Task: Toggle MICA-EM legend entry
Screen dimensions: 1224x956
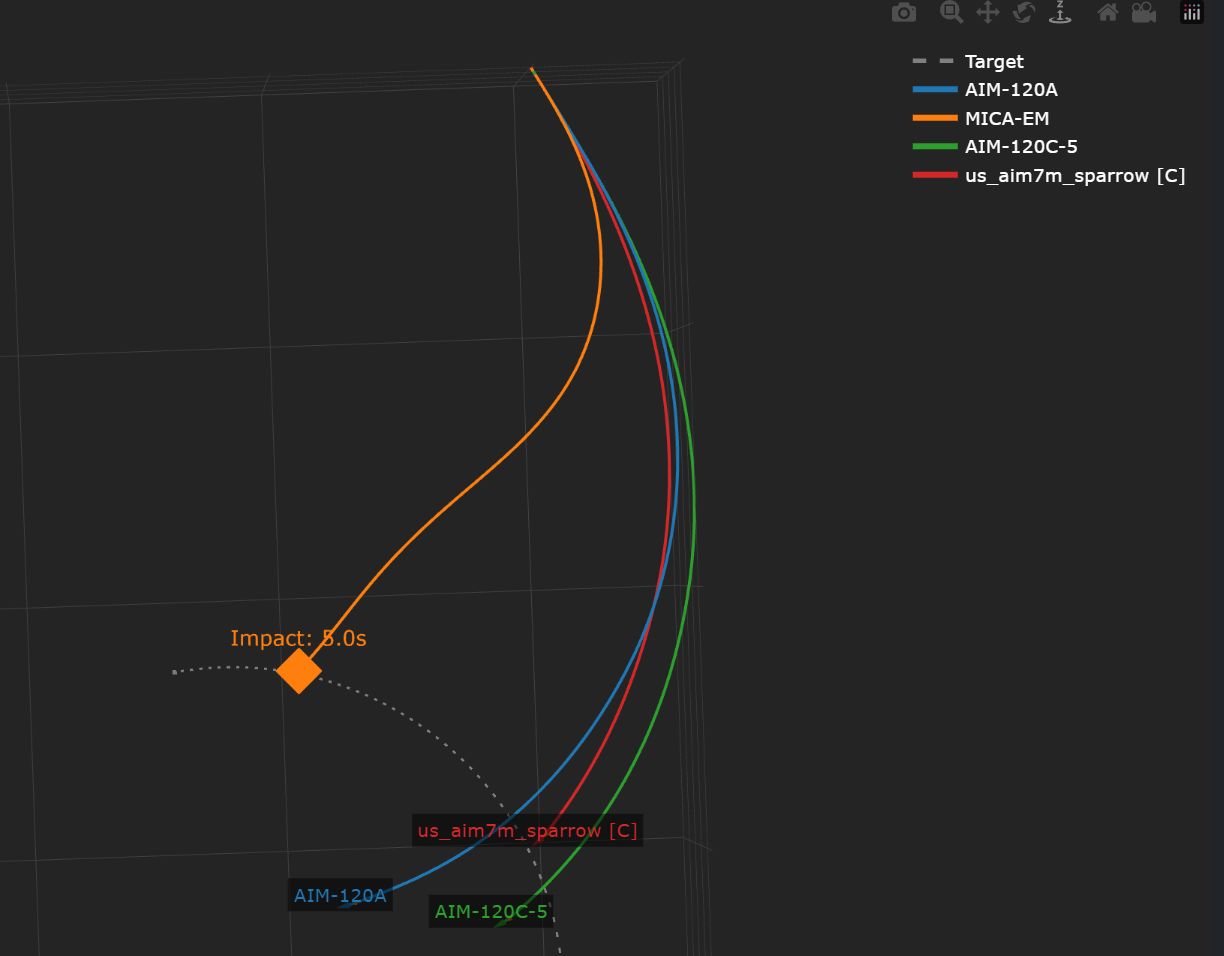Action: [x=1006, y=118]
